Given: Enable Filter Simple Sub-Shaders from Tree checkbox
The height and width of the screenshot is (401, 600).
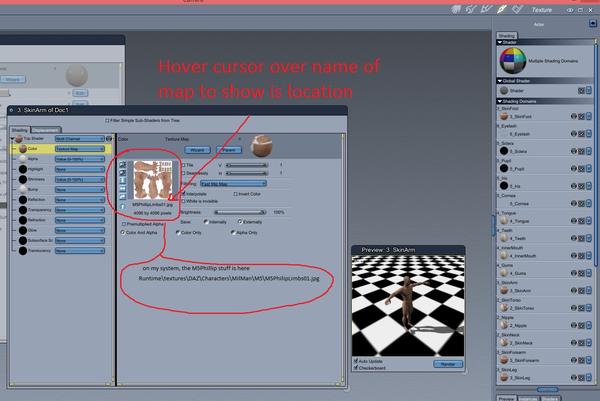Looking at the screenshot, I should (x=107, y=121).
